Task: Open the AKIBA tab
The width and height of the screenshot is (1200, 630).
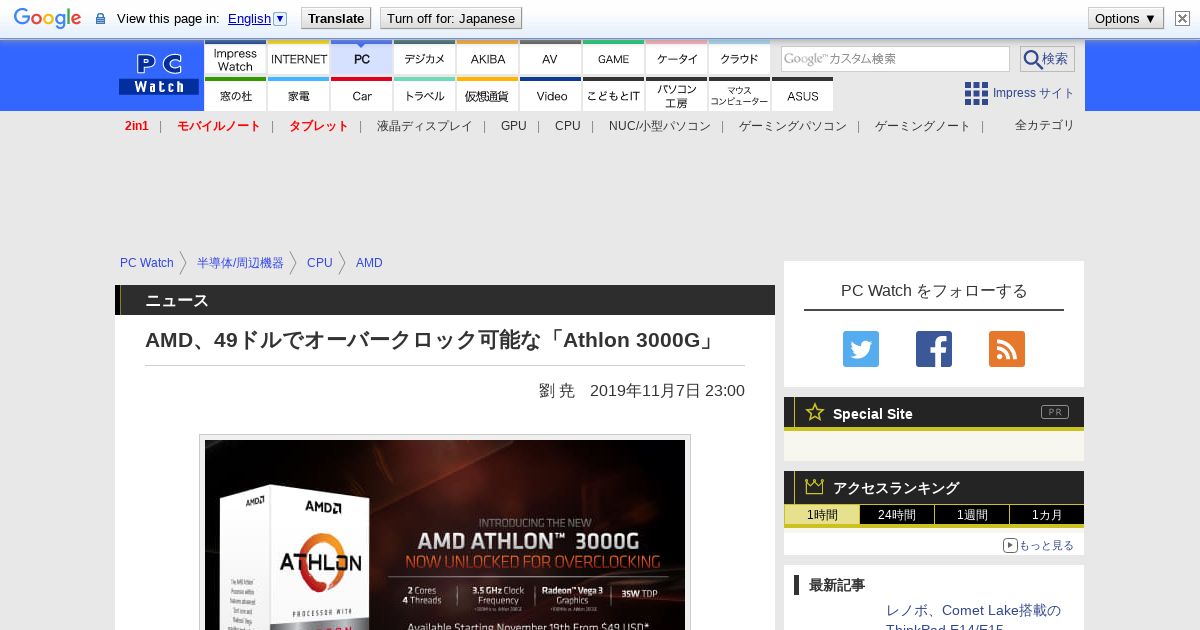Action: (x=488, y=59)
